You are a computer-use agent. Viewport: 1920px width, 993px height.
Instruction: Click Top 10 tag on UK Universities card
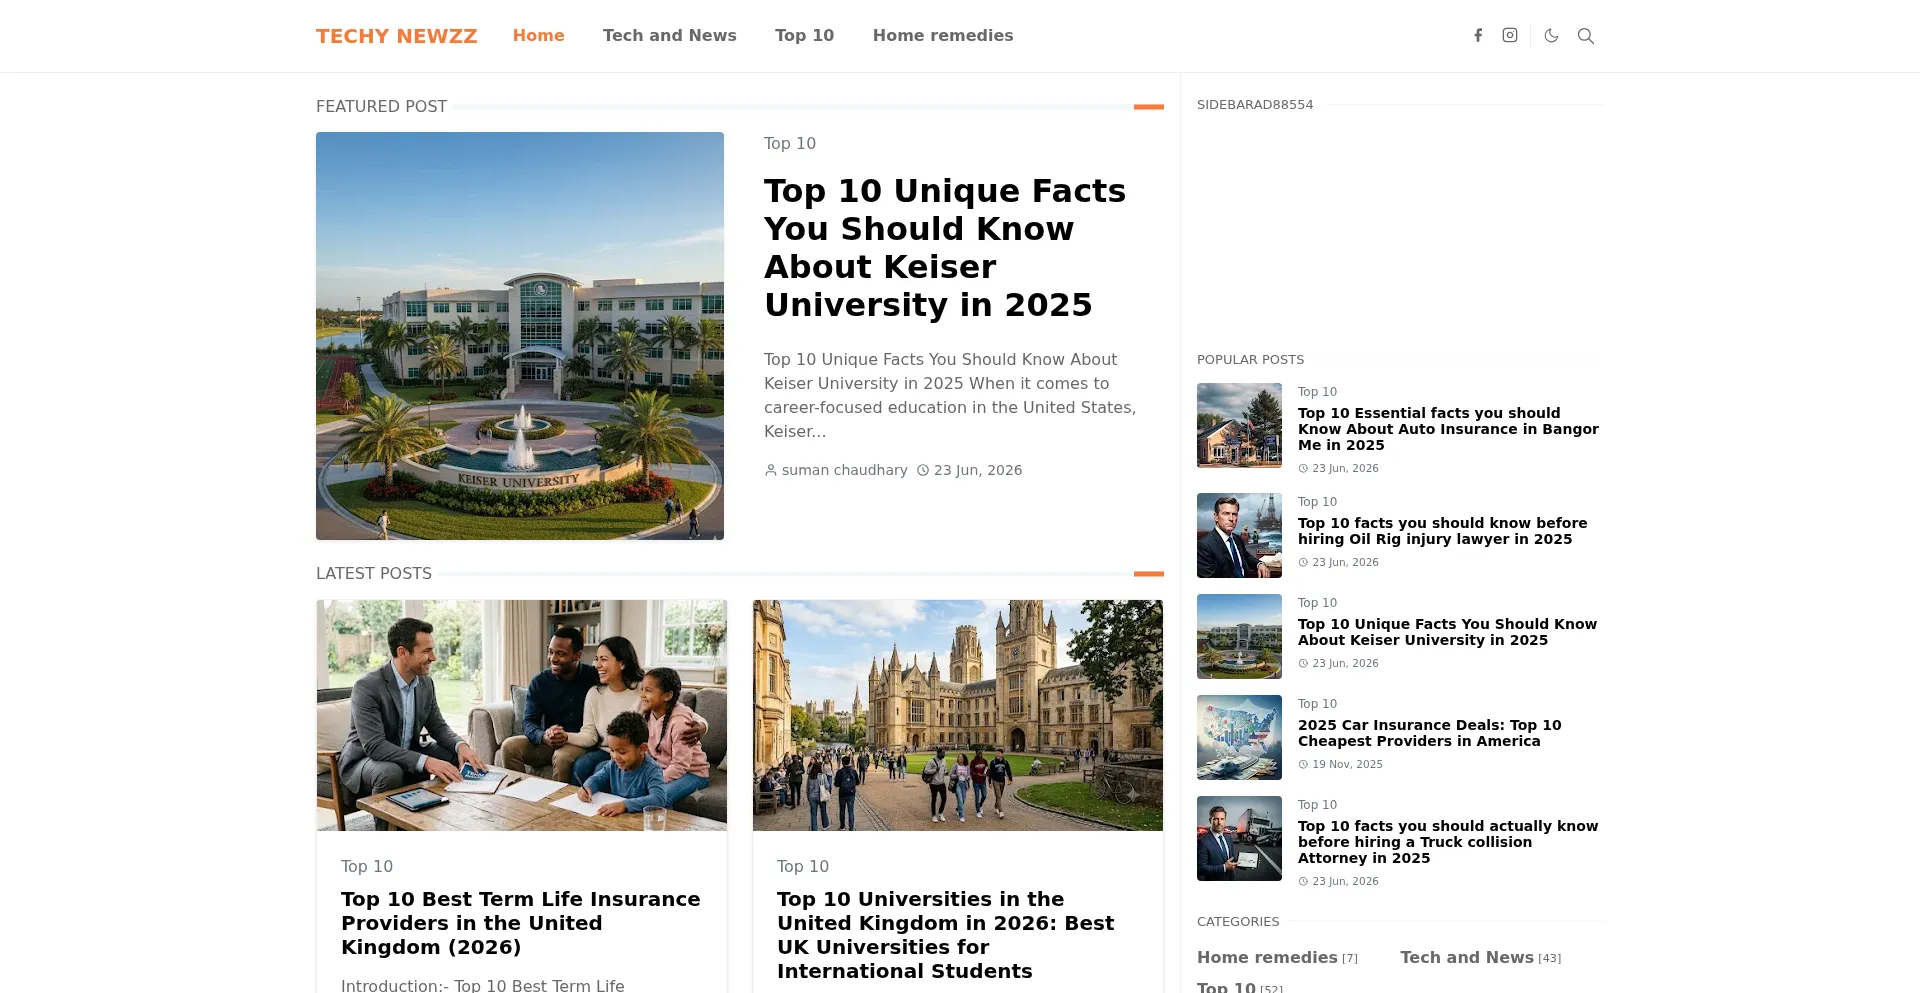(803, 867)
